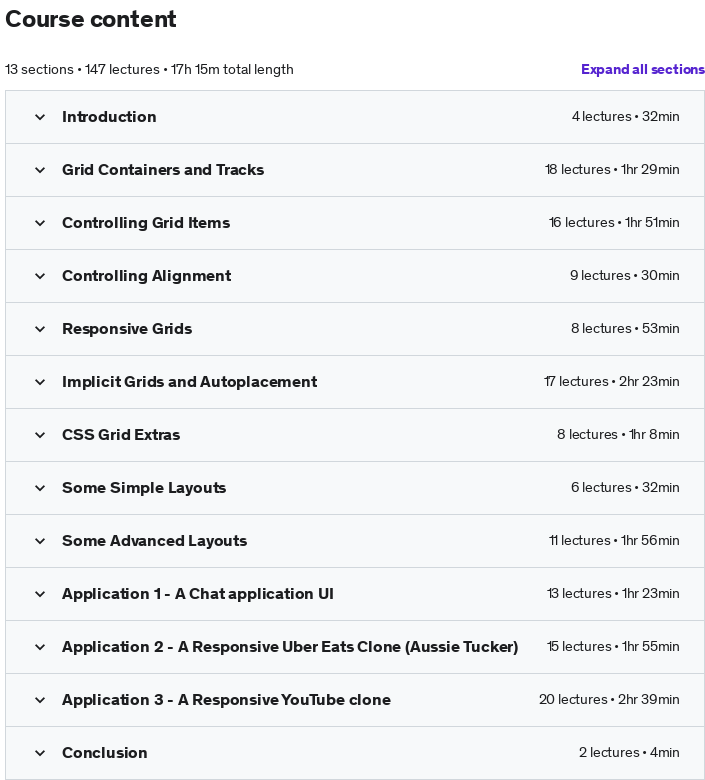The image size is (705, 780).
Task: Expand Some Simple Layouts chevron
Action: (x=40, y=488)
